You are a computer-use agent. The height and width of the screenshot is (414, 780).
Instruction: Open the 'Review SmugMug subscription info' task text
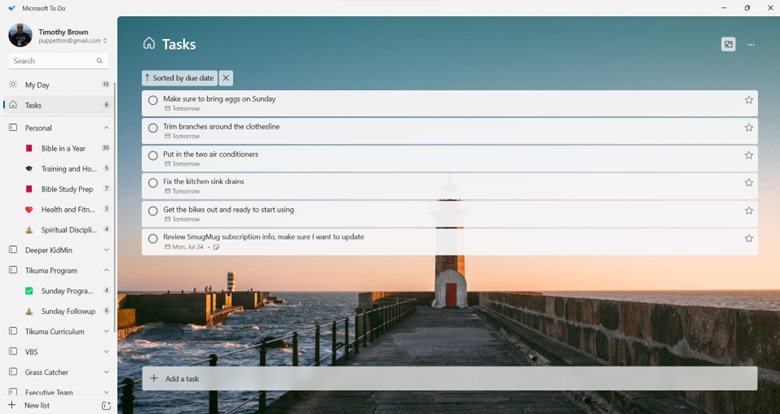[x=263, y=237]
